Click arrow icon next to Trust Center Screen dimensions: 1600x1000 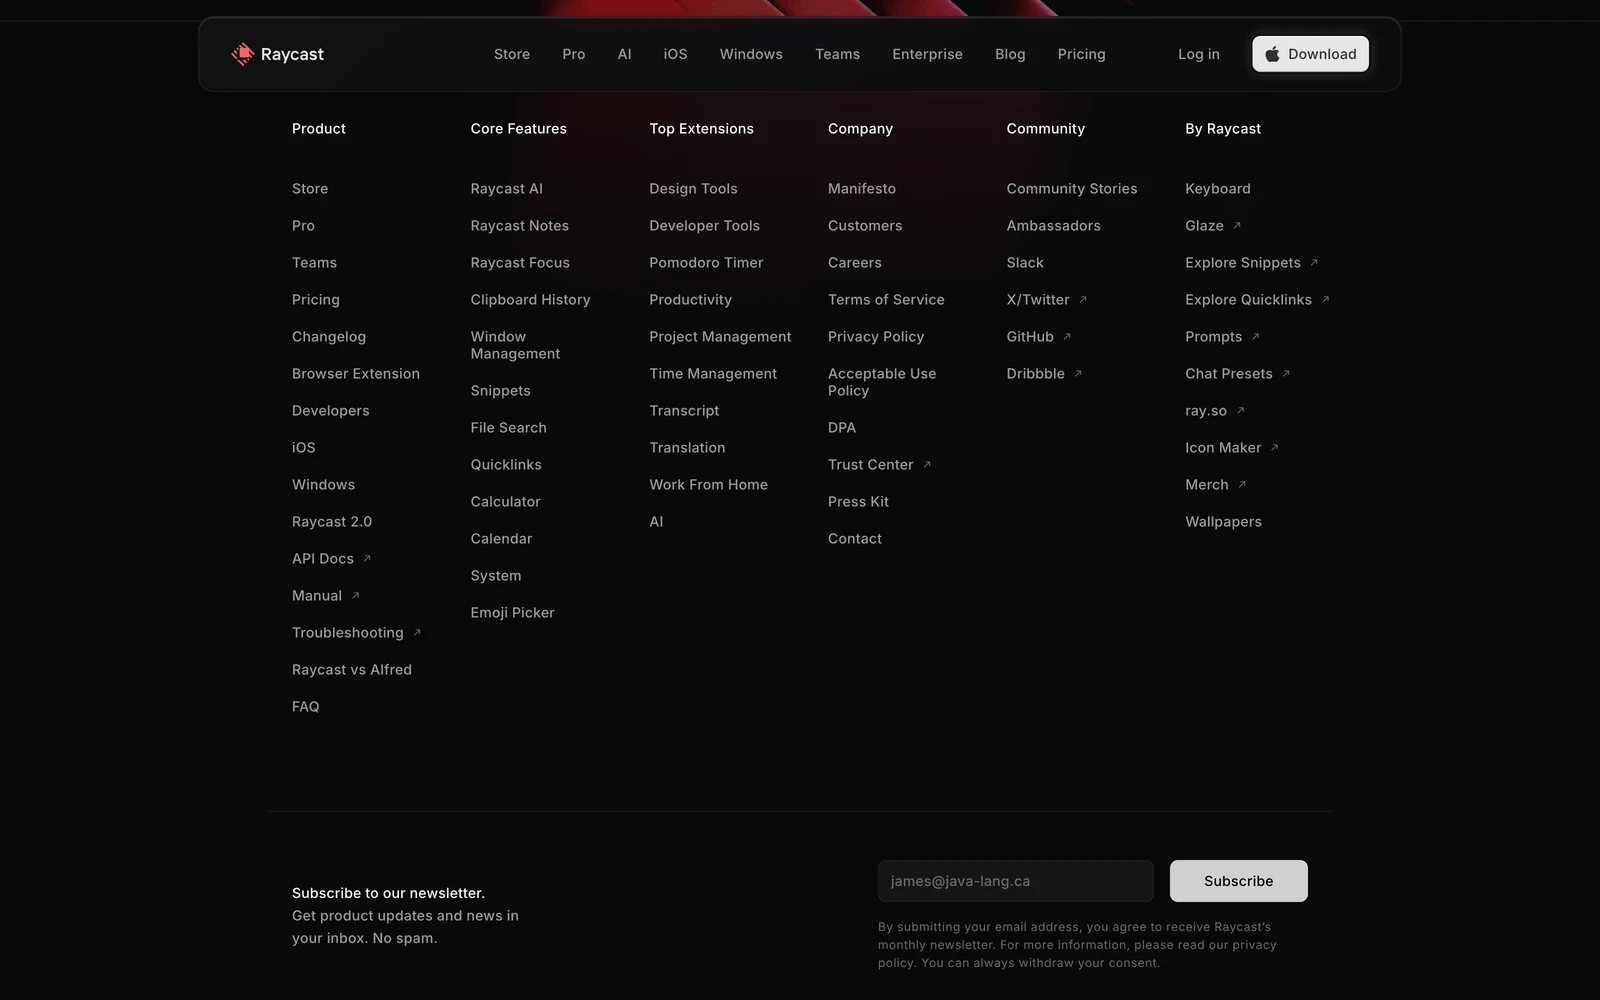[x=927, y=465]
